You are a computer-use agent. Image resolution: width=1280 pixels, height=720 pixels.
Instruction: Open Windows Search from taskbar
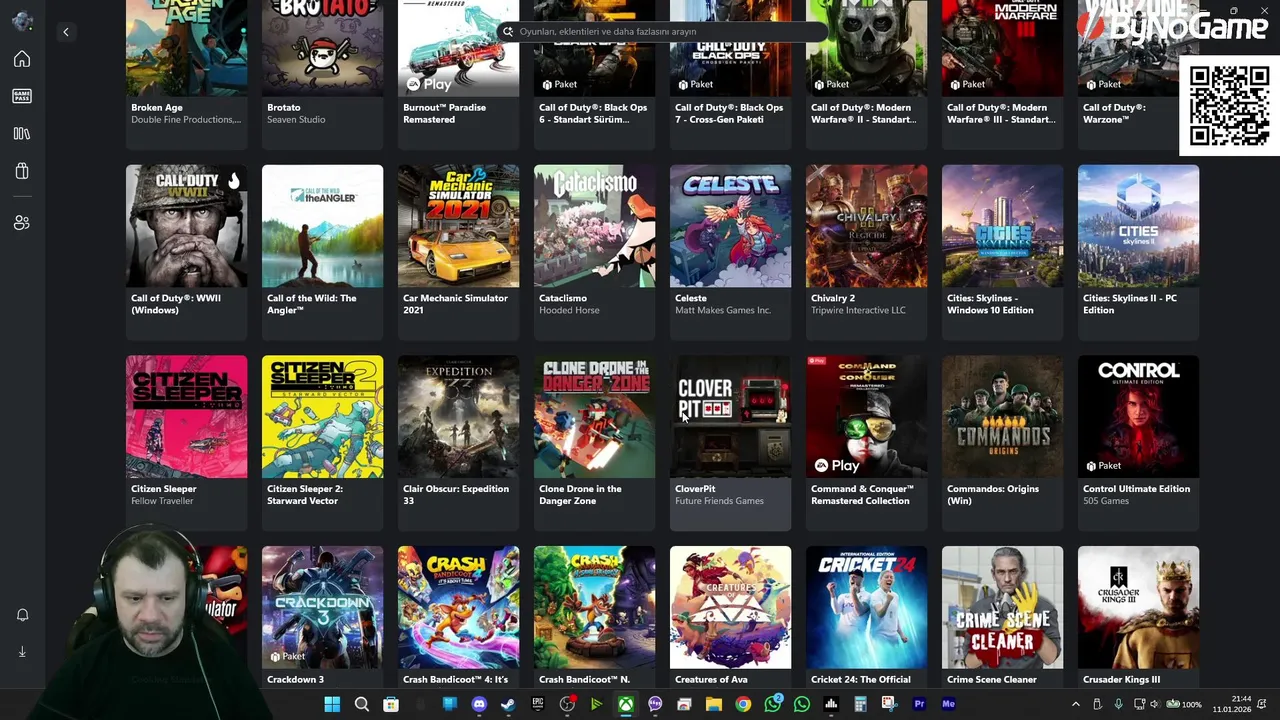point(361,704)
